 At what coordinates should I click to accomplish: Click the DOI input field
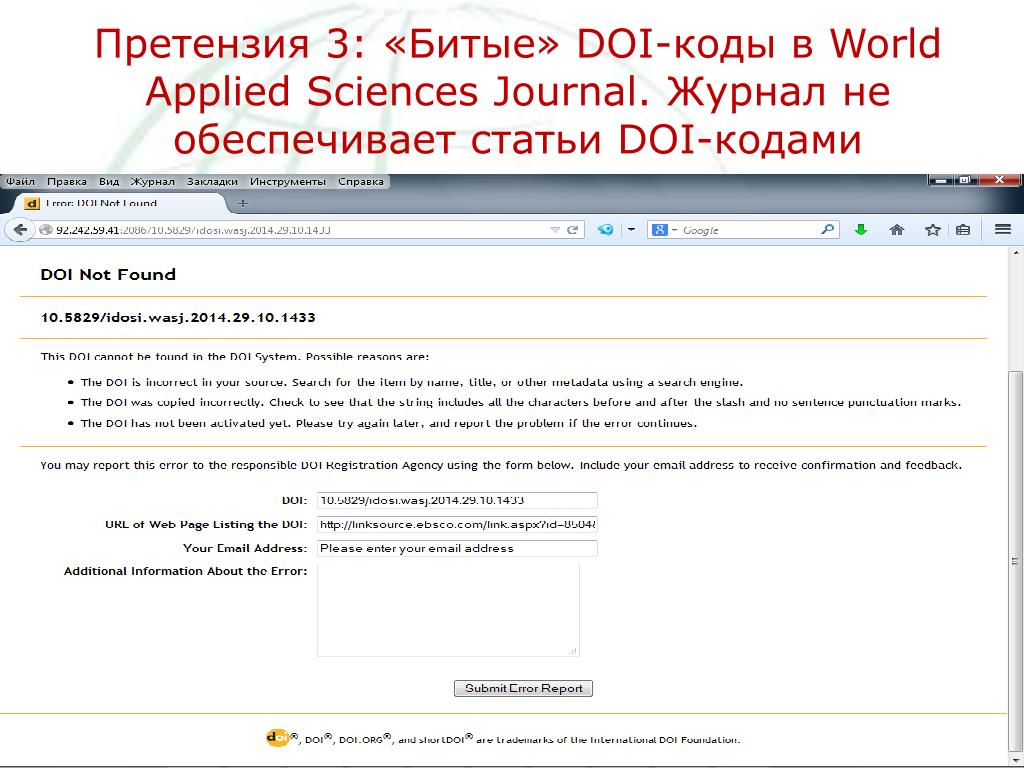[457, 500]
